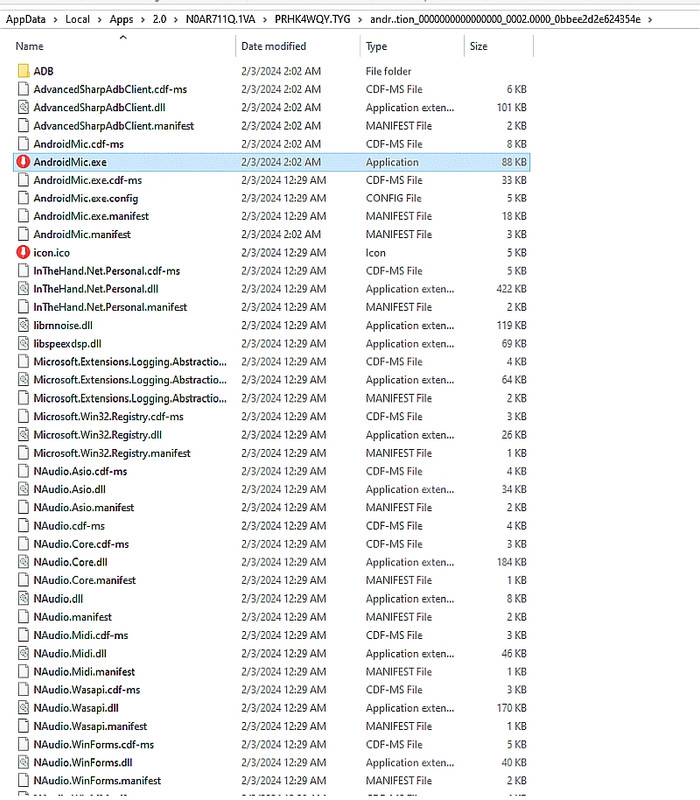
Task: Click the NAudio.WinForms.dll file icon
Action: tap(23, 762)
